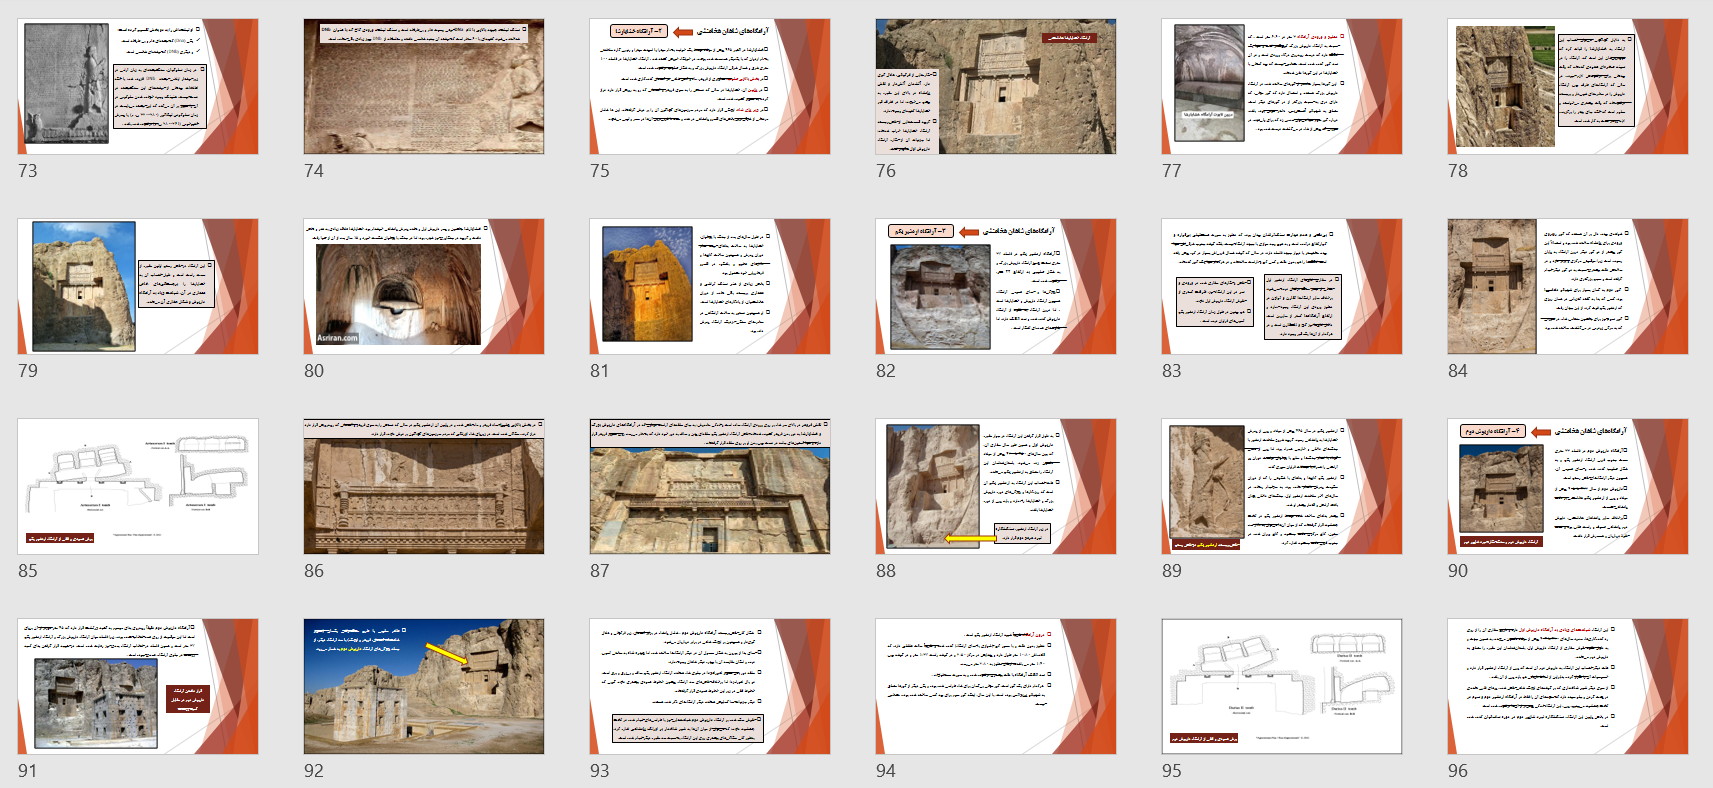The height and width of the screenshot is (788, 1713).
Task: Select slide 89 with archer relief carving
Action: [1282, 486]
